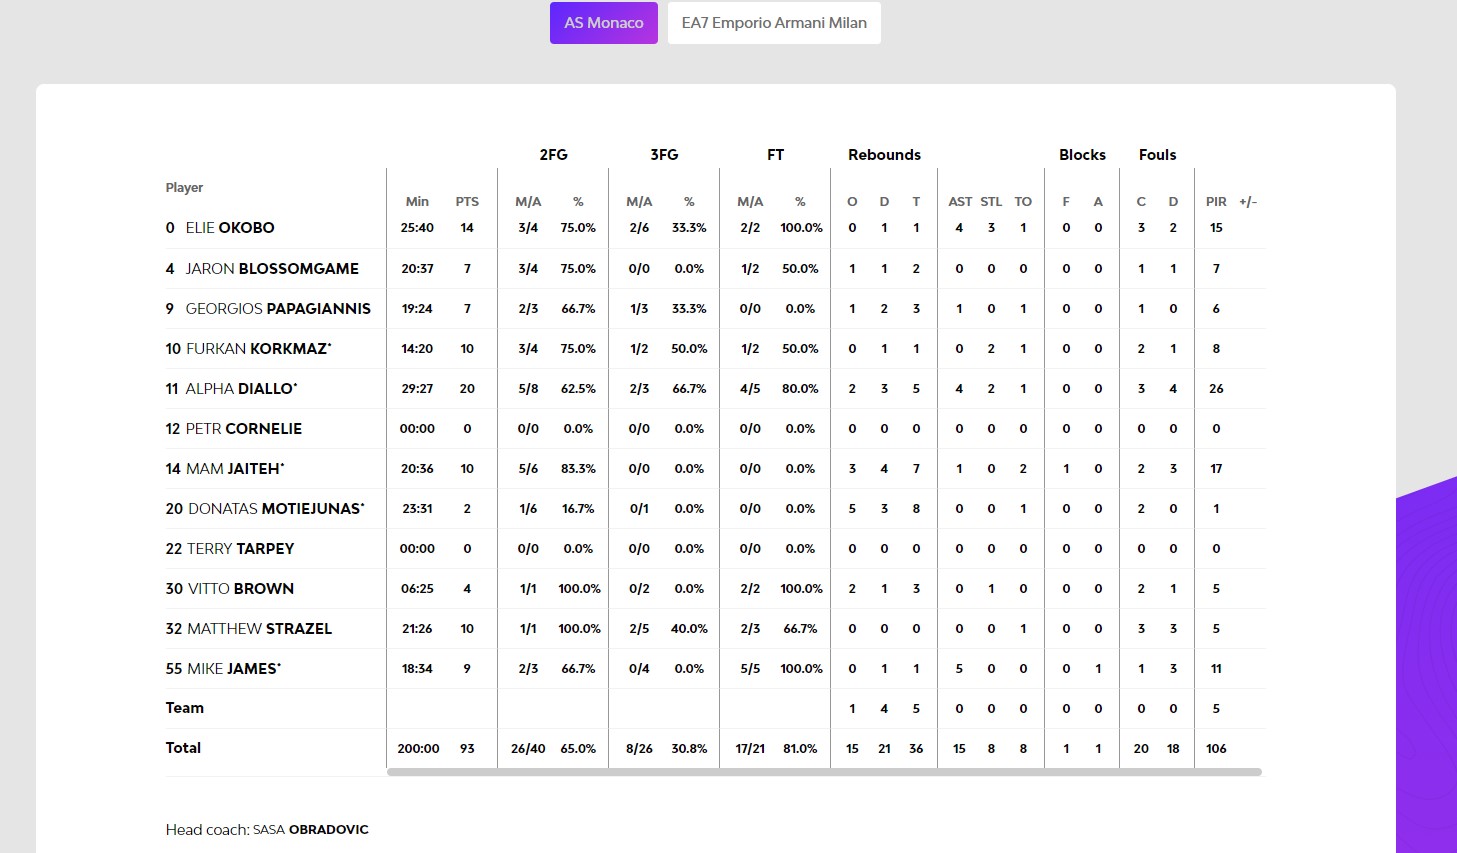Click the horizontal scrollbar under the stats table
The width and height of the screenshot is (1457, 853).
(x=824, y=772)
